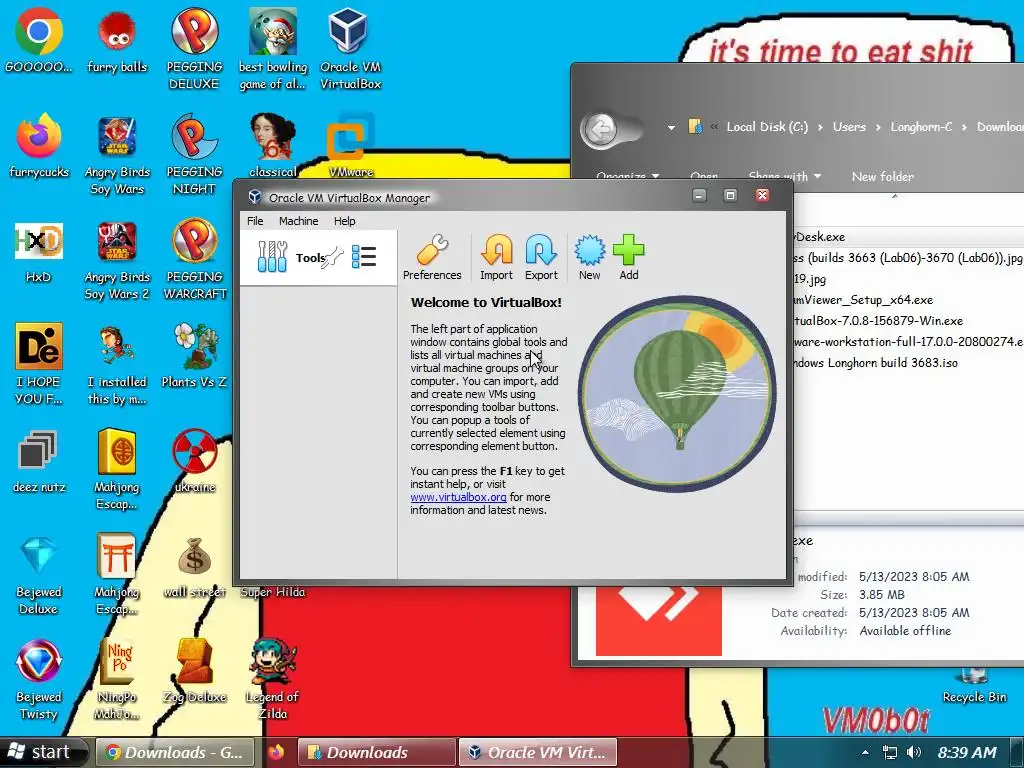This screenshot has width=1024, height=768.
Task: Click Longhorn-C in the Explorer breadcrumb
Action: [921, 127]
